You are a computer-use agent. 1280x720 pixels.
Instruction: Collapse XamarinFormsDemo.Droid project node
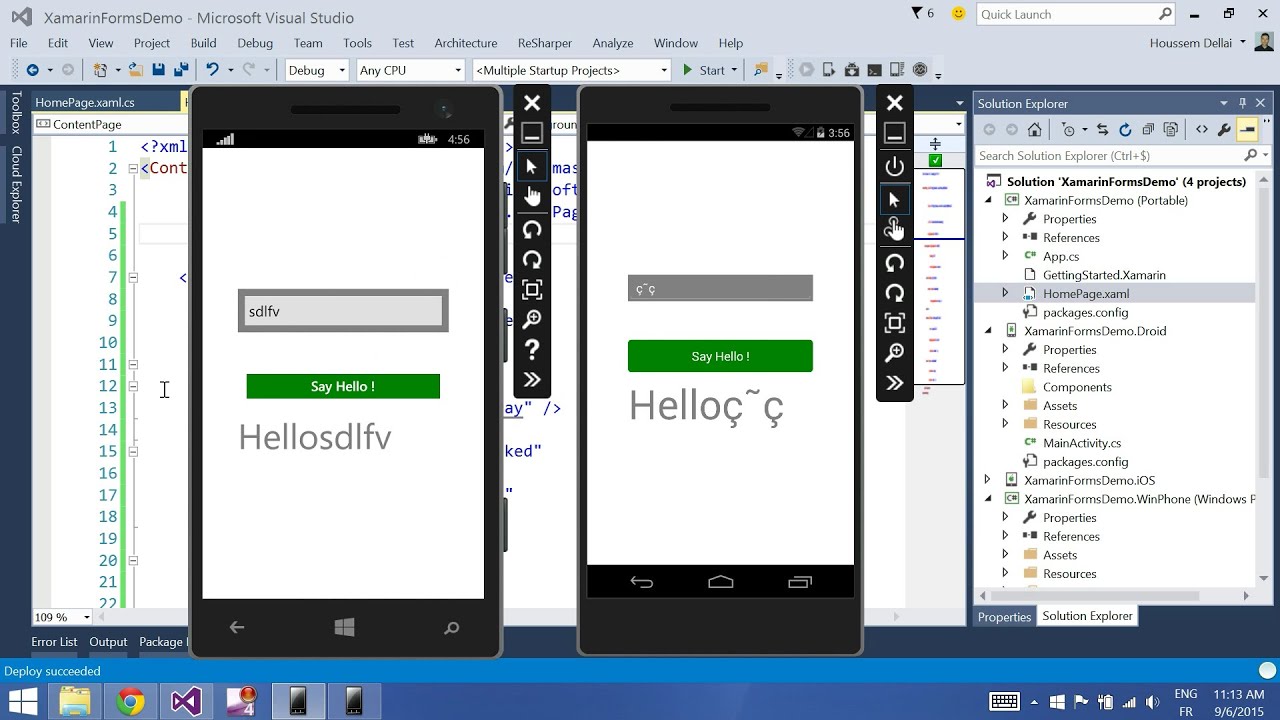point(989,331)
